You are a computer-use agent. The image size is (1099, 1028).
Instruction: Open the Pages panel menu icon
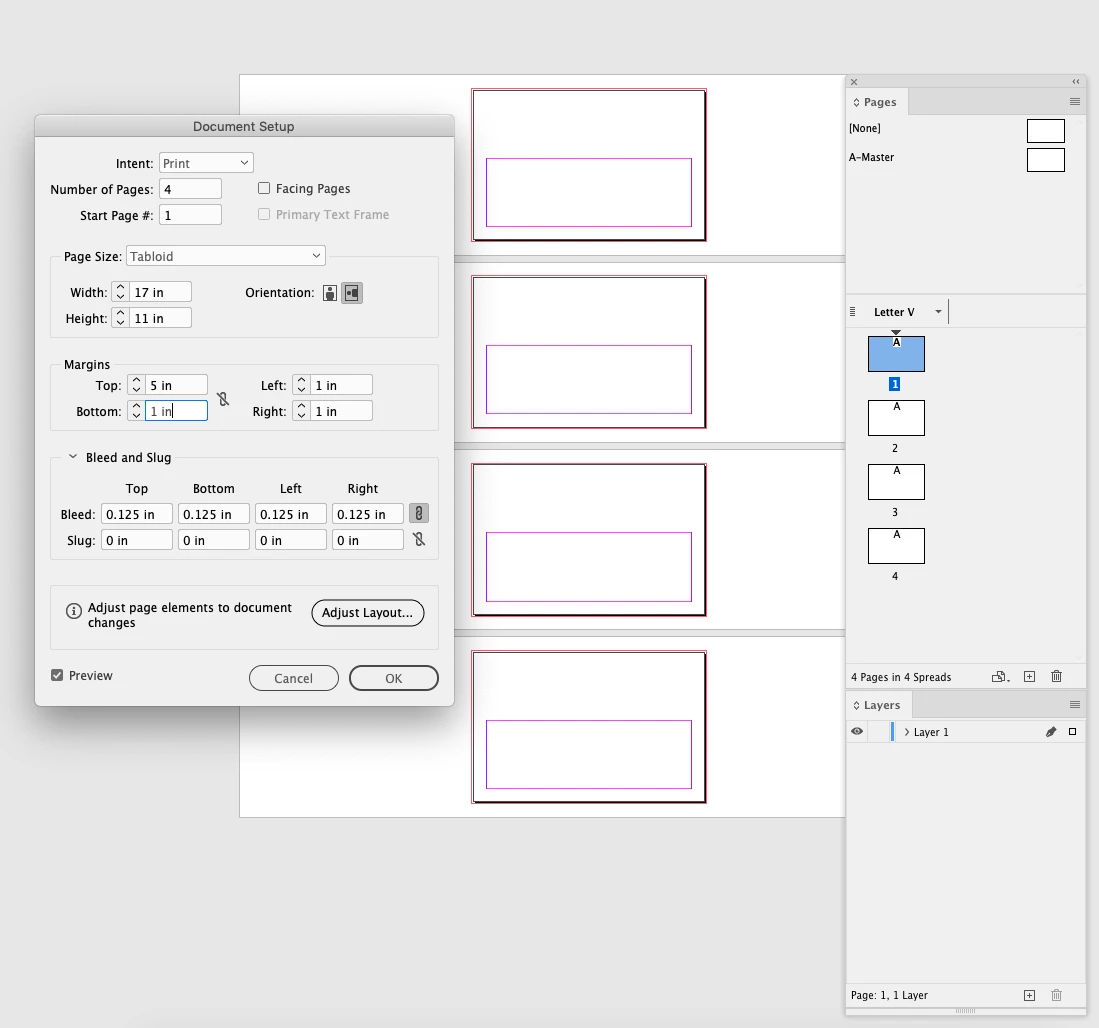1074,102
